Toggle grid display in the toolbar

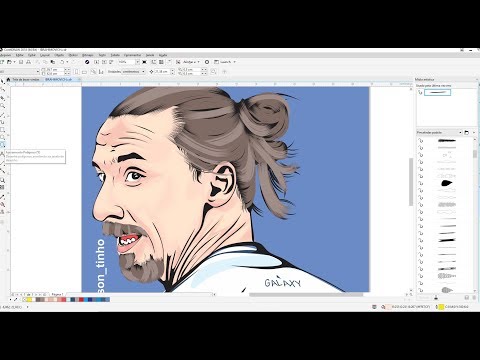[161, 62]
